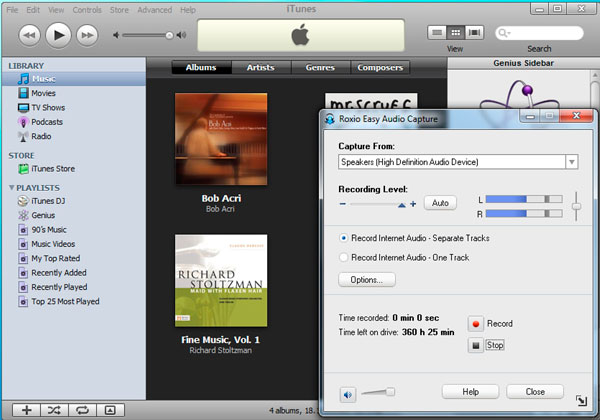The image size is (600, 420).
Task: Adjust the vertical level slider beside the L/R meters
Action: [x=576, y=207]
